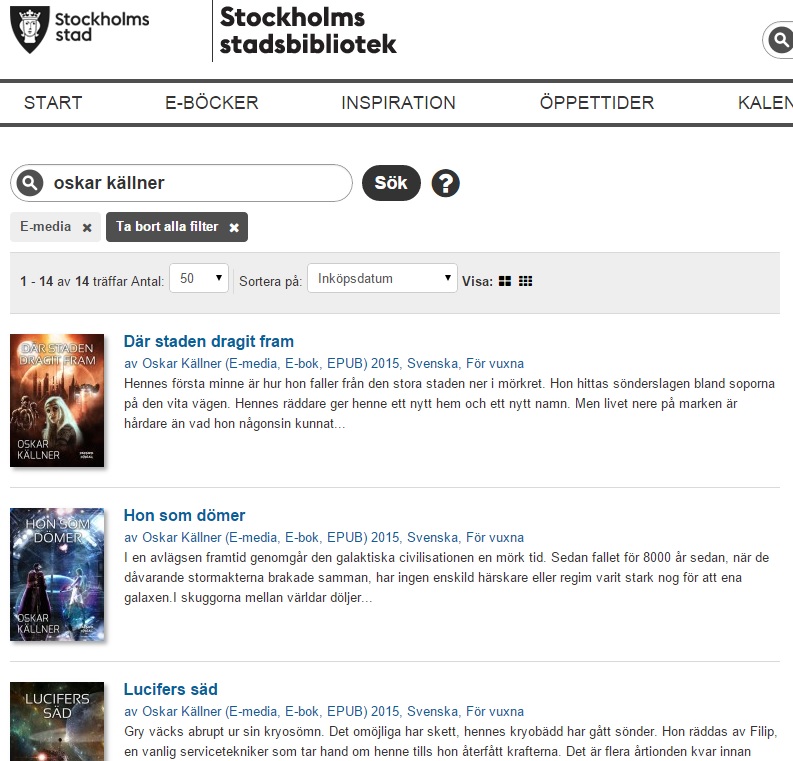Remove the E-media filter with its x
This screenshot has width=793, height=761.
pyautogui.click(x=87, y=228)
